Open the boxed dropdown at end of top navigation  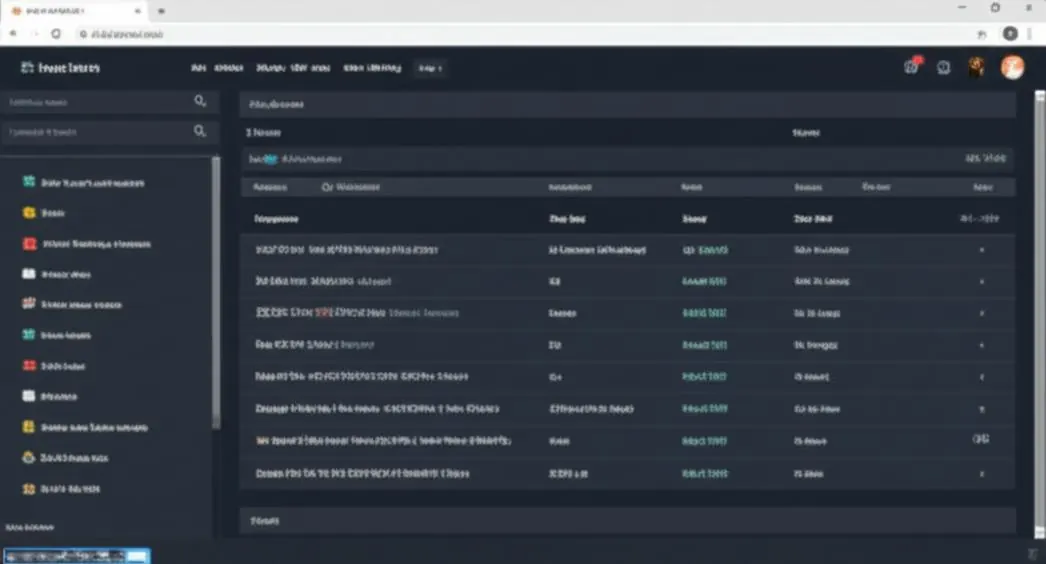tap(430, 67)
